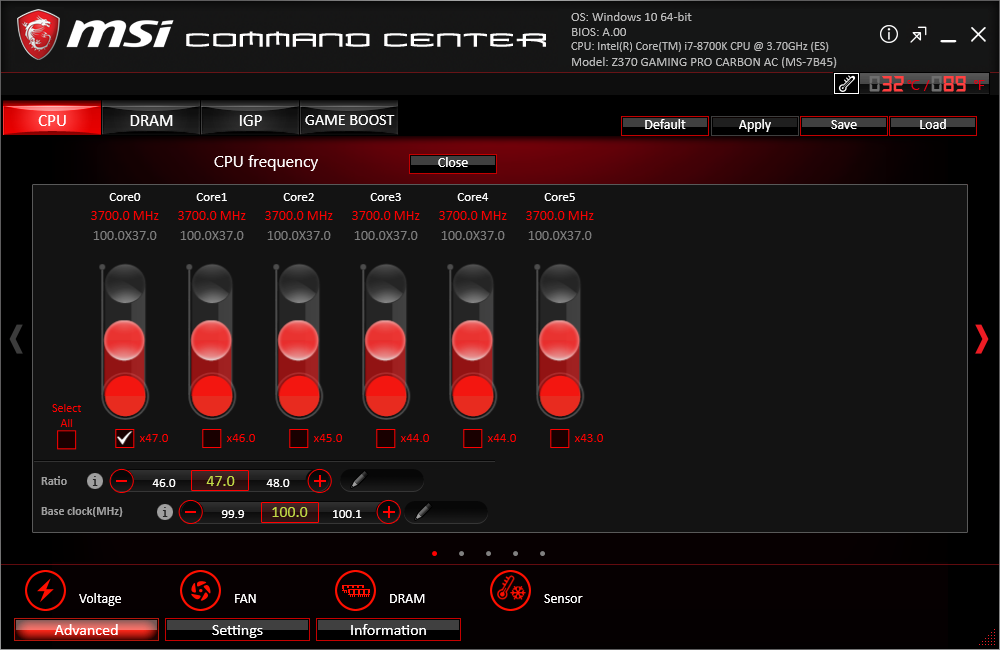
Task: Click the Core1 frequency slider knob
Action: point(211,340)
